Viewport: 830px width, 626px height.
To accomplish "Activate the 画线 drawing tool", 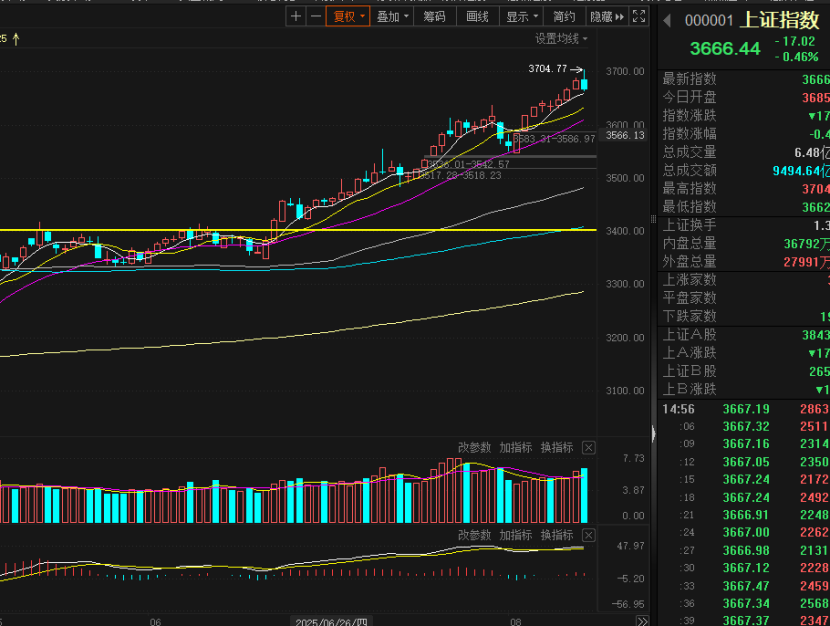I will click(477, 16).
